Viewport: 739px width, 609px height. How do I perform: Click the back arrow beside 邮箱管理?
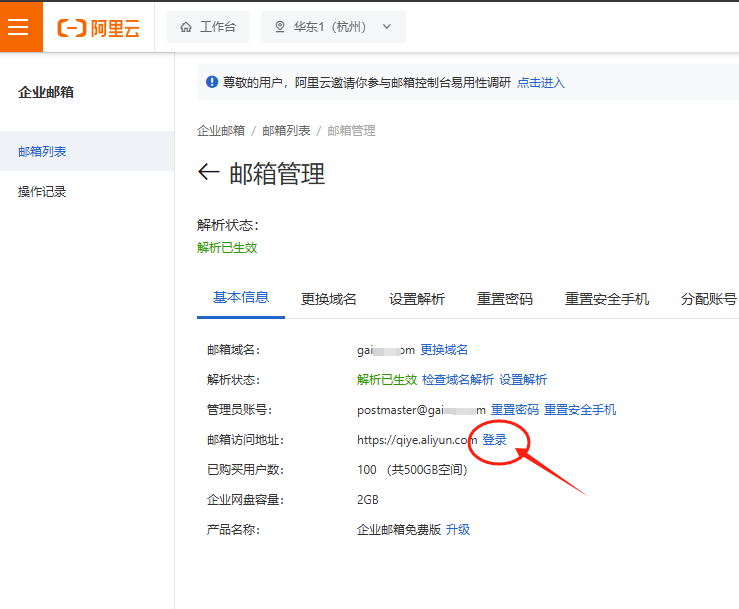(208, 172)
